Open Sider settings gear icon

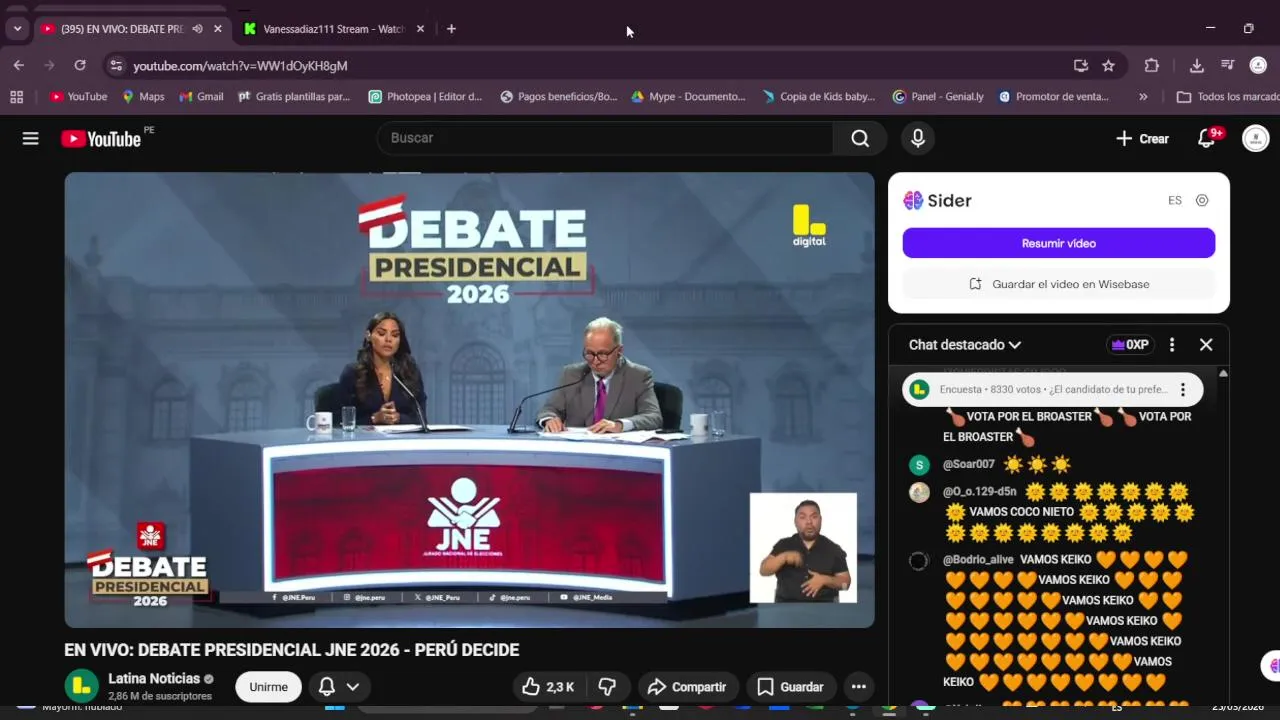1202,200
